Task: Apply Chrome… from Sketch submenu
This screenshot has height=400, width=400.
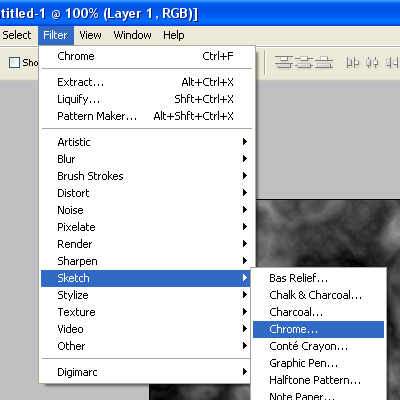Action: (x=318, y=329)
